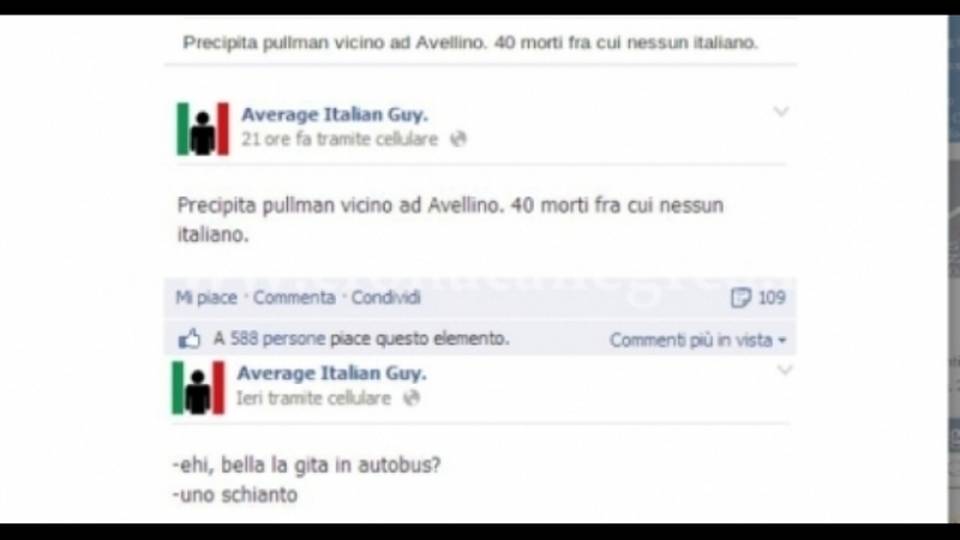The width and height of the screenshot is (960, 540).
Task: Click the 109 shares count
Action: coord(771,298)
